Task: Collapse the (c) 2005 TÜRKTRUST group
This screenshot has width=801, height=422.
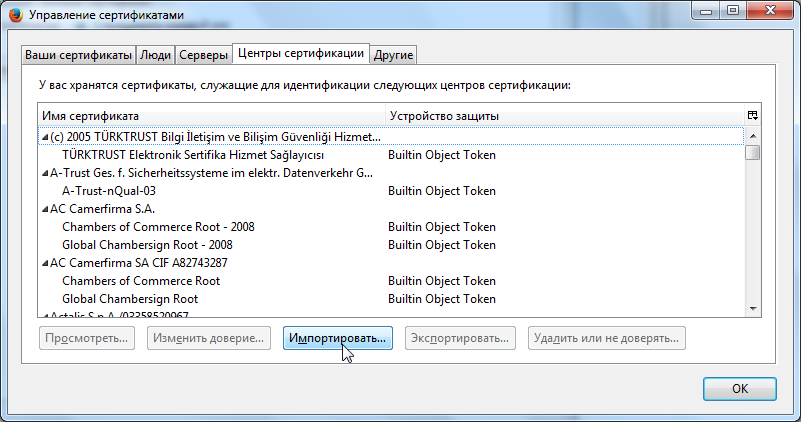Action: coord(45,137)
